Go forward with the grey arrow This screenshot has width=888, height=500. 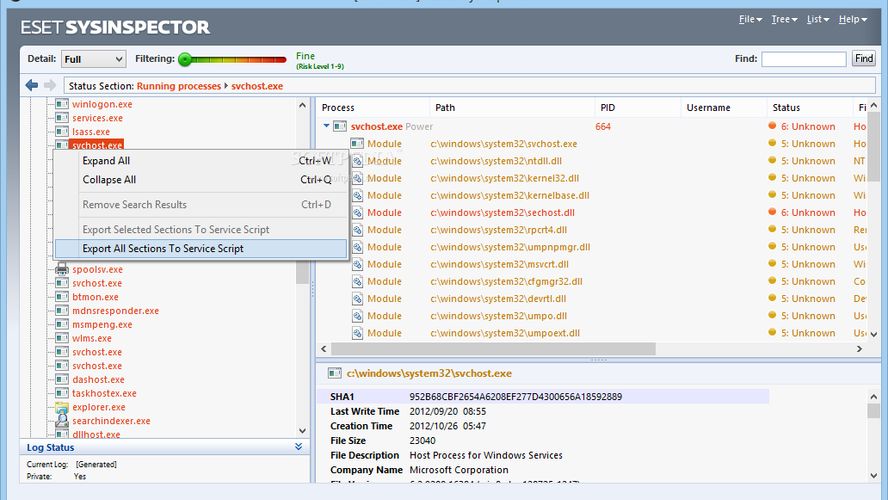click(x=50, y=86)
